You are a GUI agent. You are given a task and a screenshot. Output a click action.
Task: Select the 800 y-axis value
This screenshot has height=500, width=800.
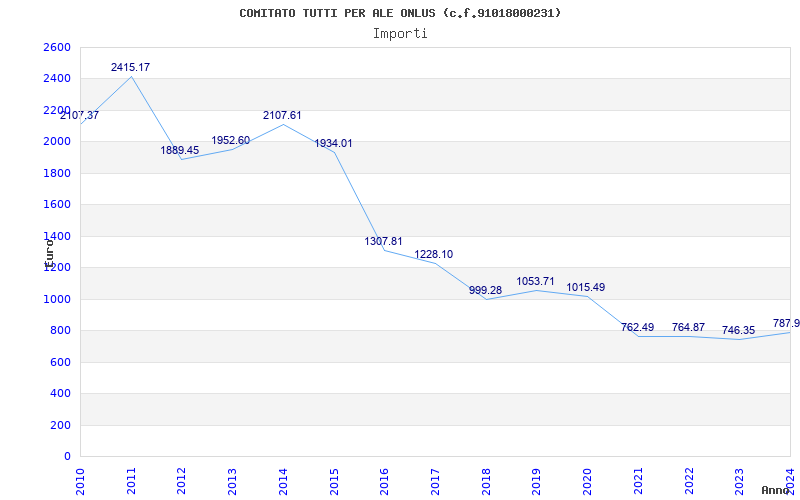pyautogui.click(x=60, y=330)
